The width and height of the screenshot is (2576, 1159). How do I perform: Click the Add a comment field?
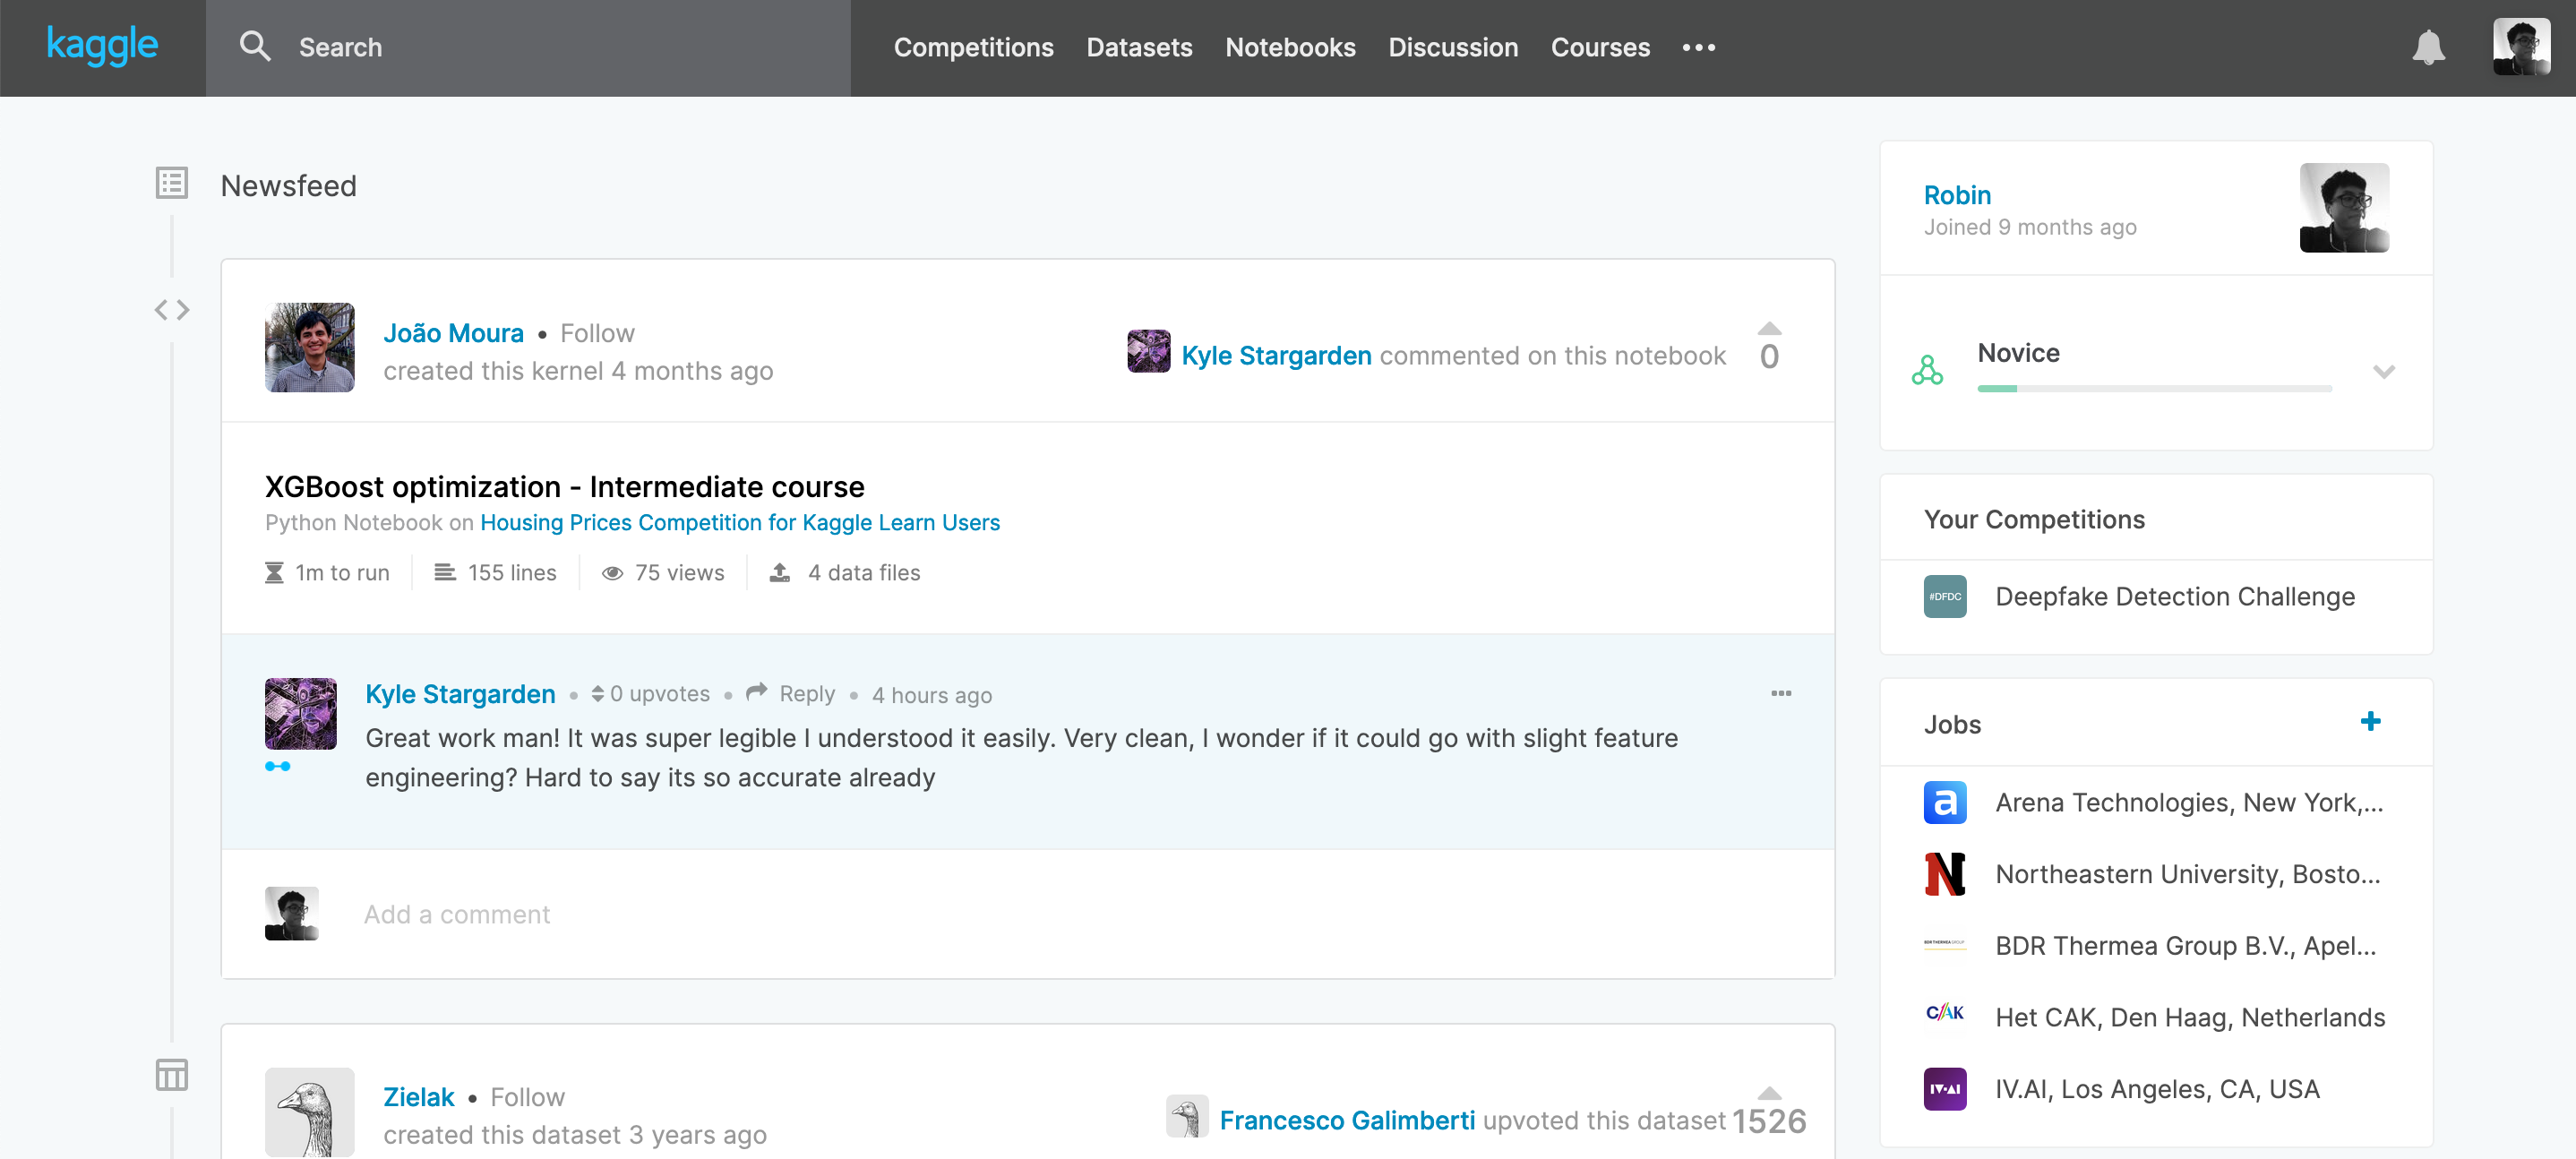coord(457,914)
